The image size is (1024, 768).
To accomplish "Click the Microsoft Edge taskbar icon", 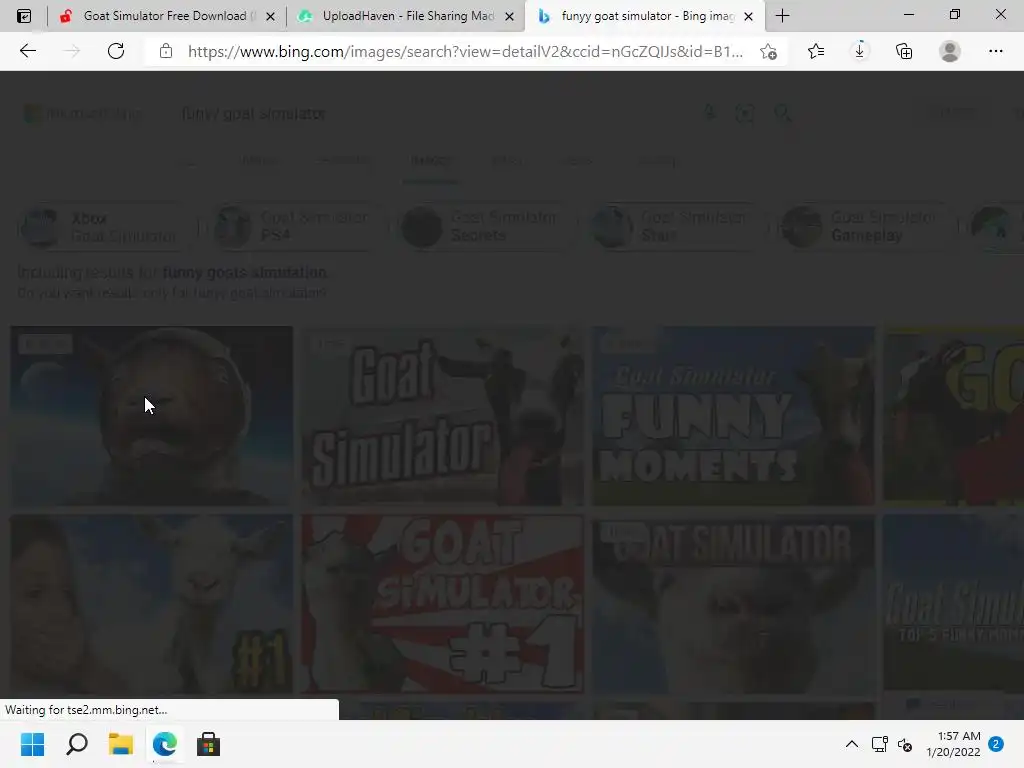I will pos(165,744).
